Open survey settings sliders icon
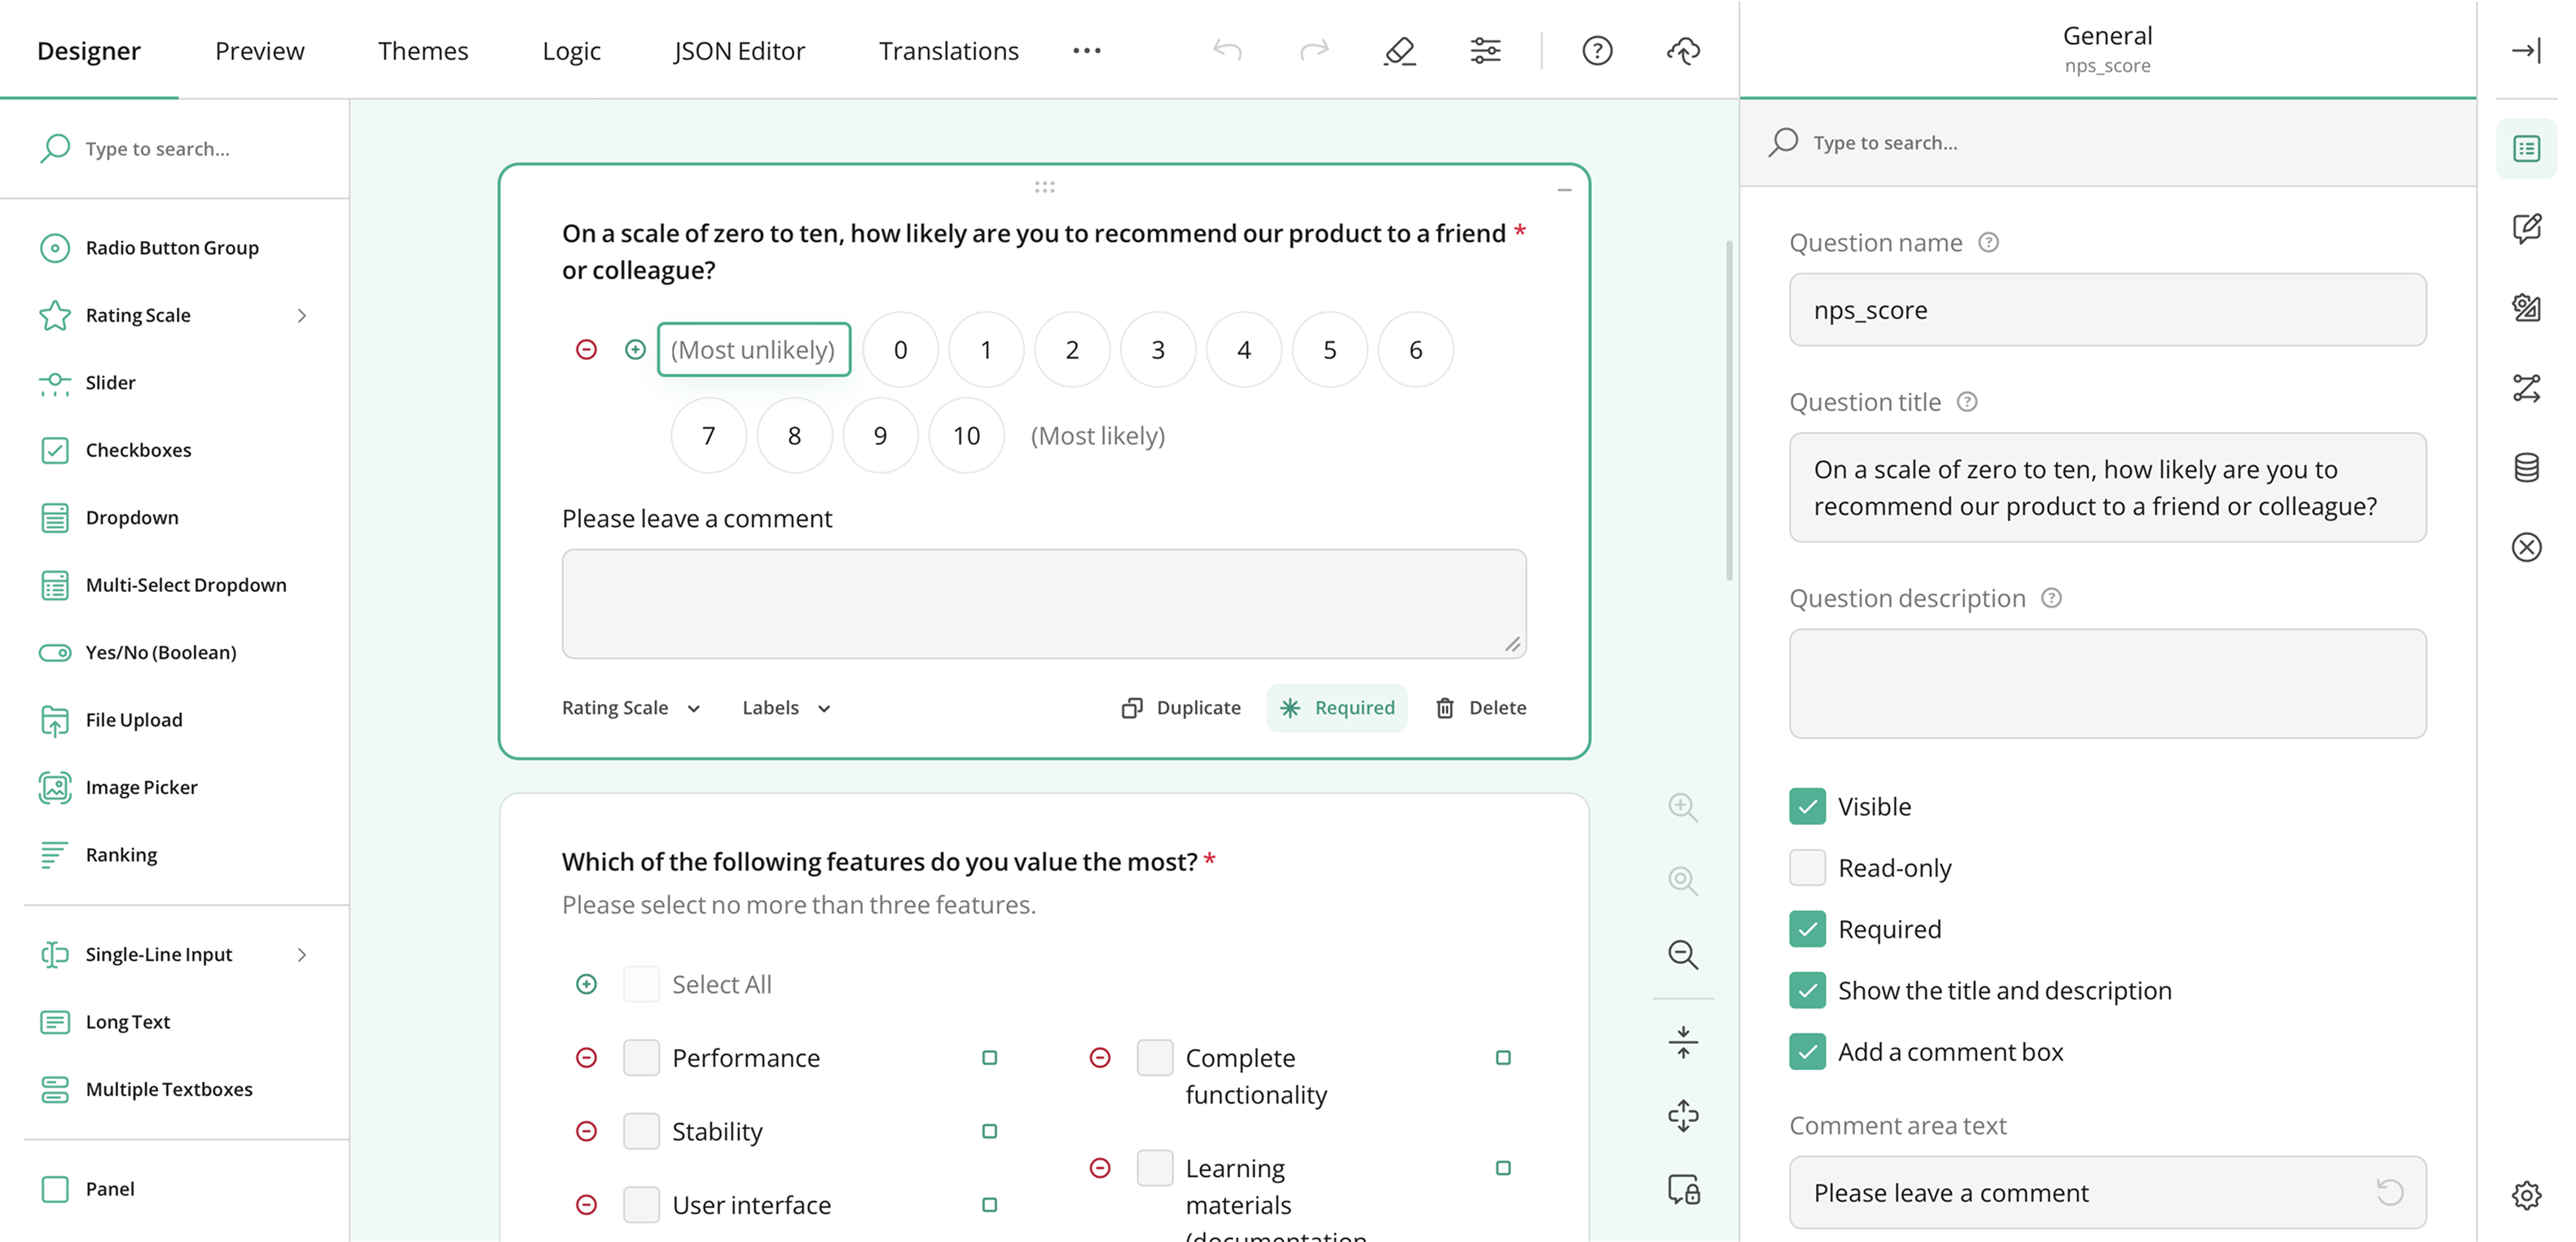Viewport: 2576px width, 1242px height. click(x=1485, y=50)
